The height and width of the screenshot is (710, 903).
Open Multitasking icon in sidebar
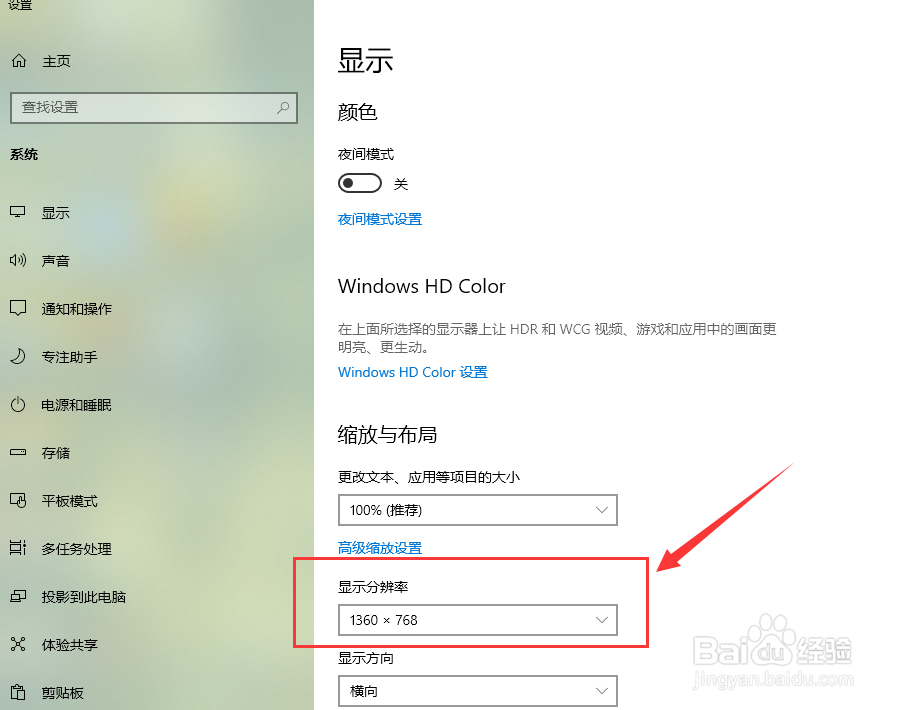(x=18, y=548)
